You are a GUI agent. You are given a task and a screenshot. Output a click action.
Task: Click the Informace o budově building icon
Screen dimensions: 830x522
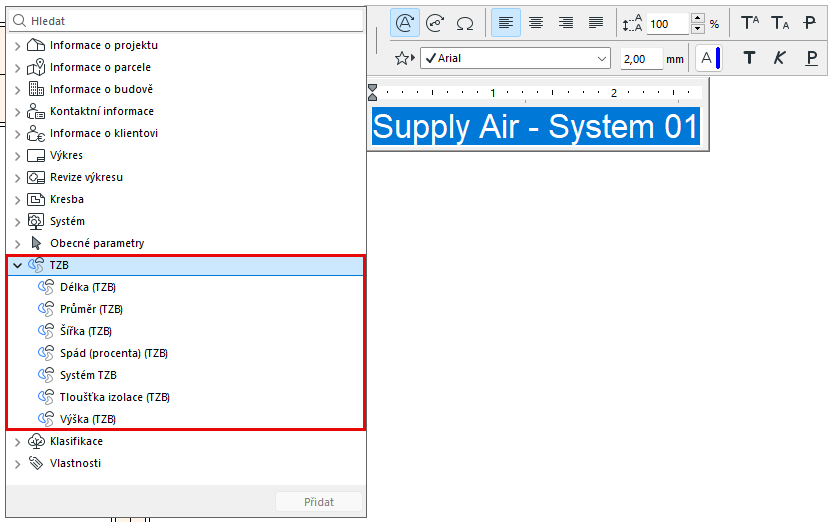pyautogui.click(x=36, y=88)
